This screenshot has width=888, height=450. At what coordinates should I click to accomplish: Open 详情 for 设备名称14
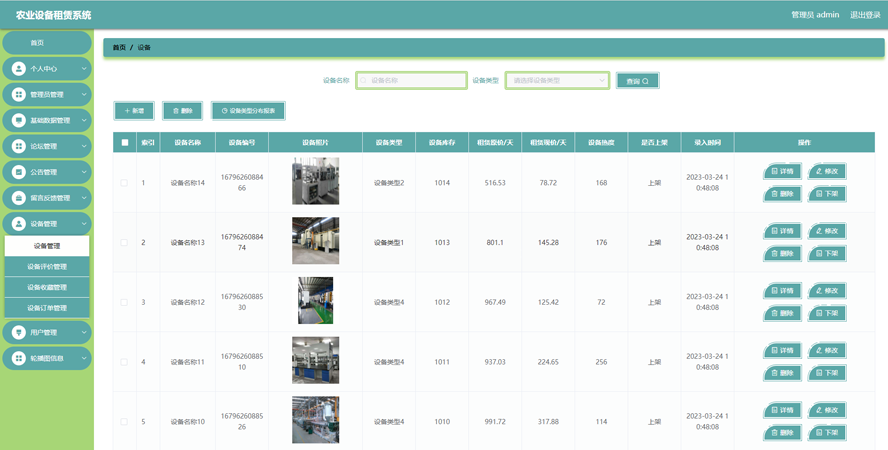tap(782, 171)
